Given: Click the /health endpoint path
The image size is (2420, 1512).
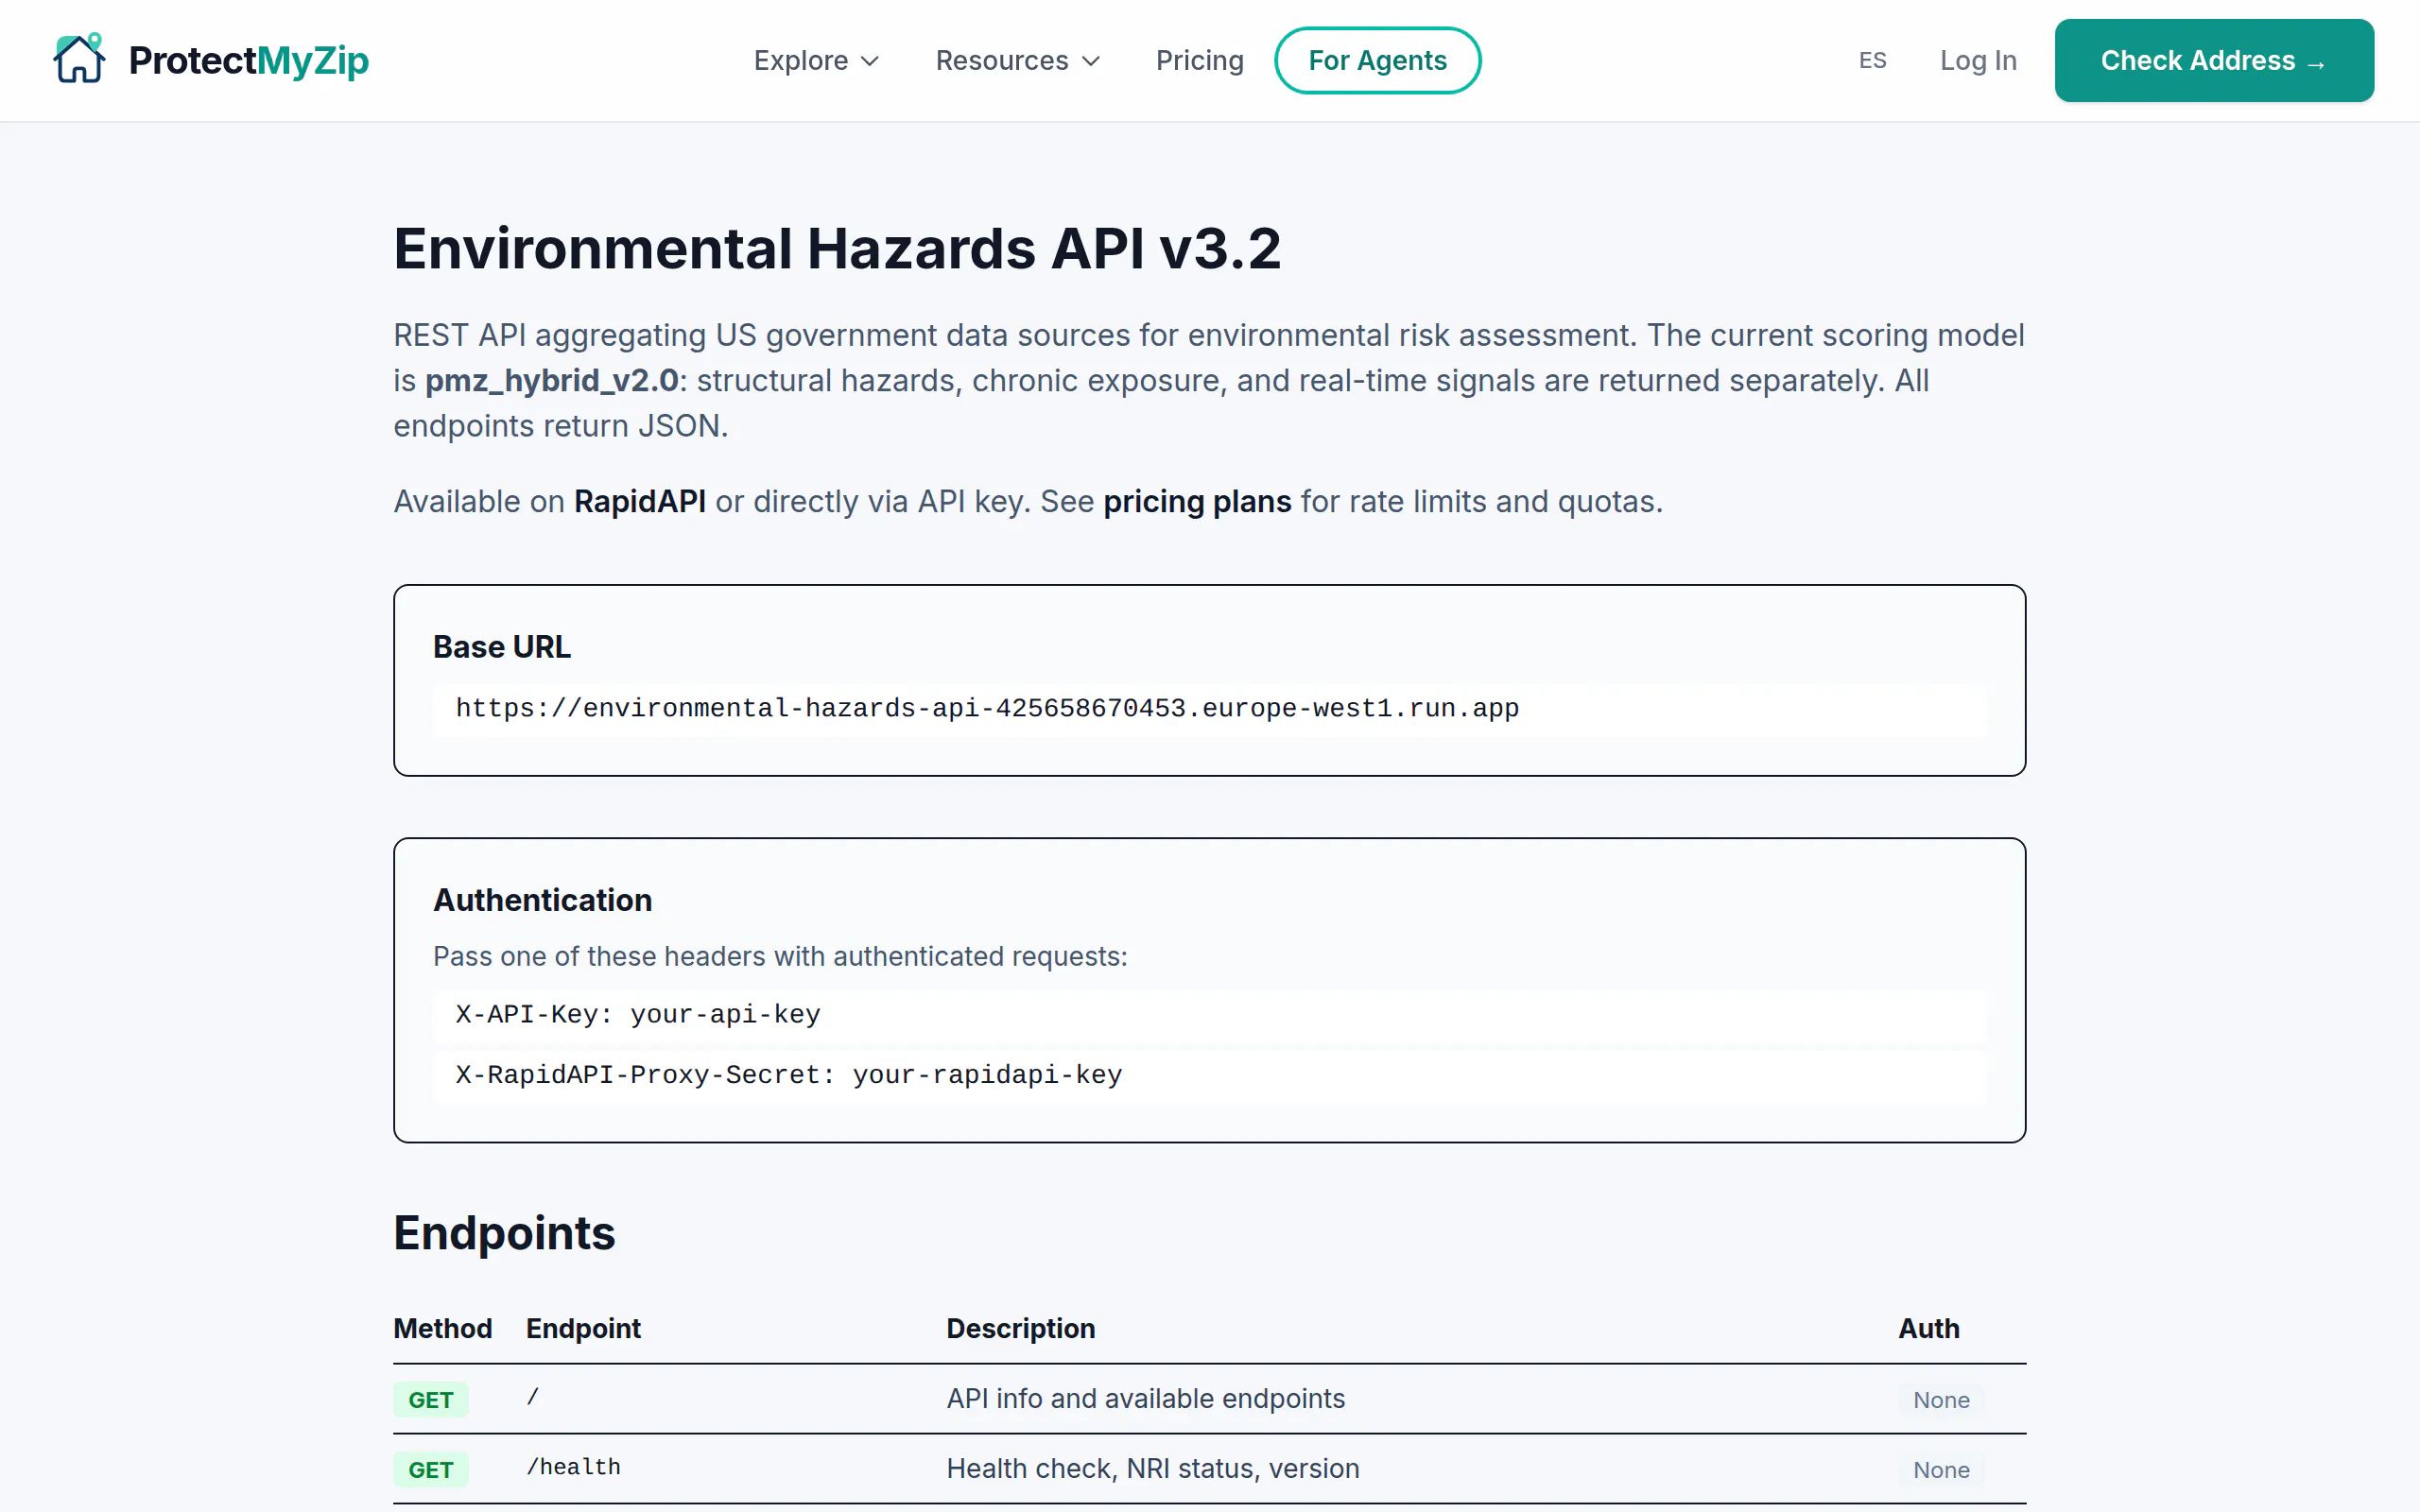Looking at the screenshot, I should coord(573,1467).
